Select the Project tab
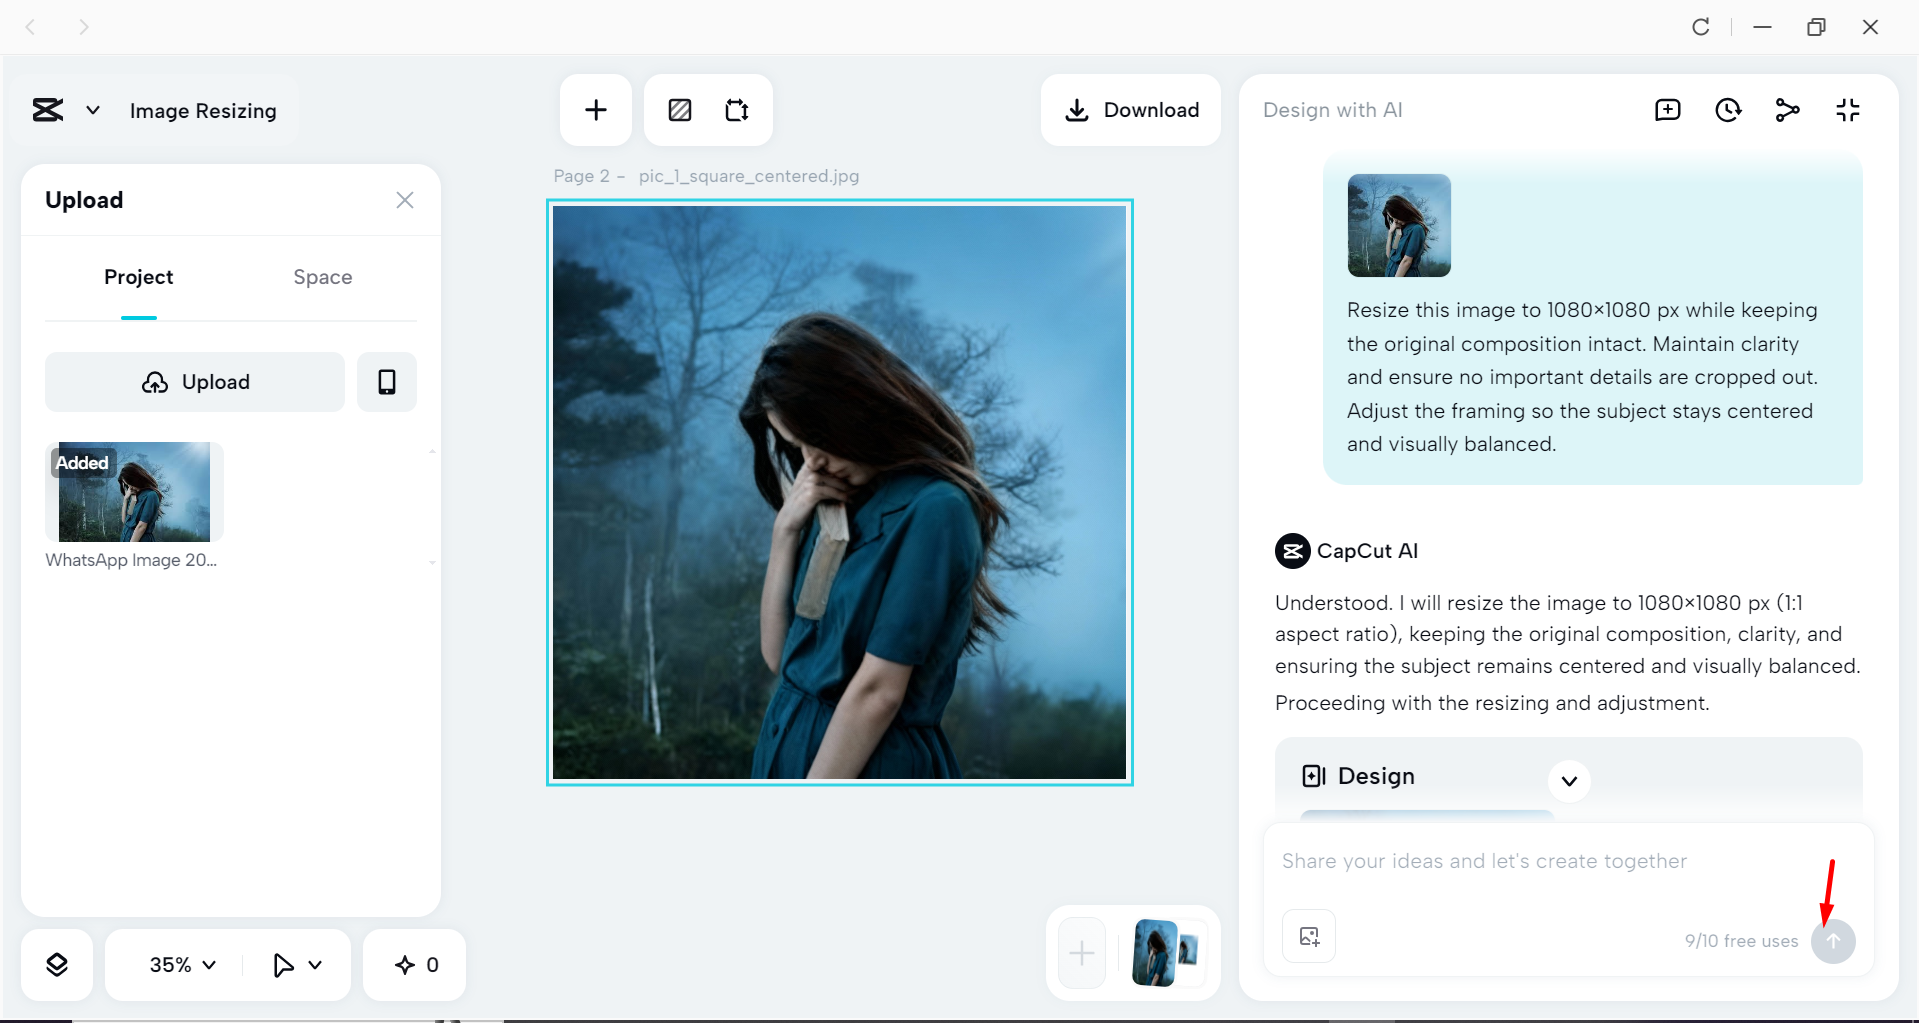Image resolution: width=1919 pixels, height=1023 pixels. tap(138, 277)
